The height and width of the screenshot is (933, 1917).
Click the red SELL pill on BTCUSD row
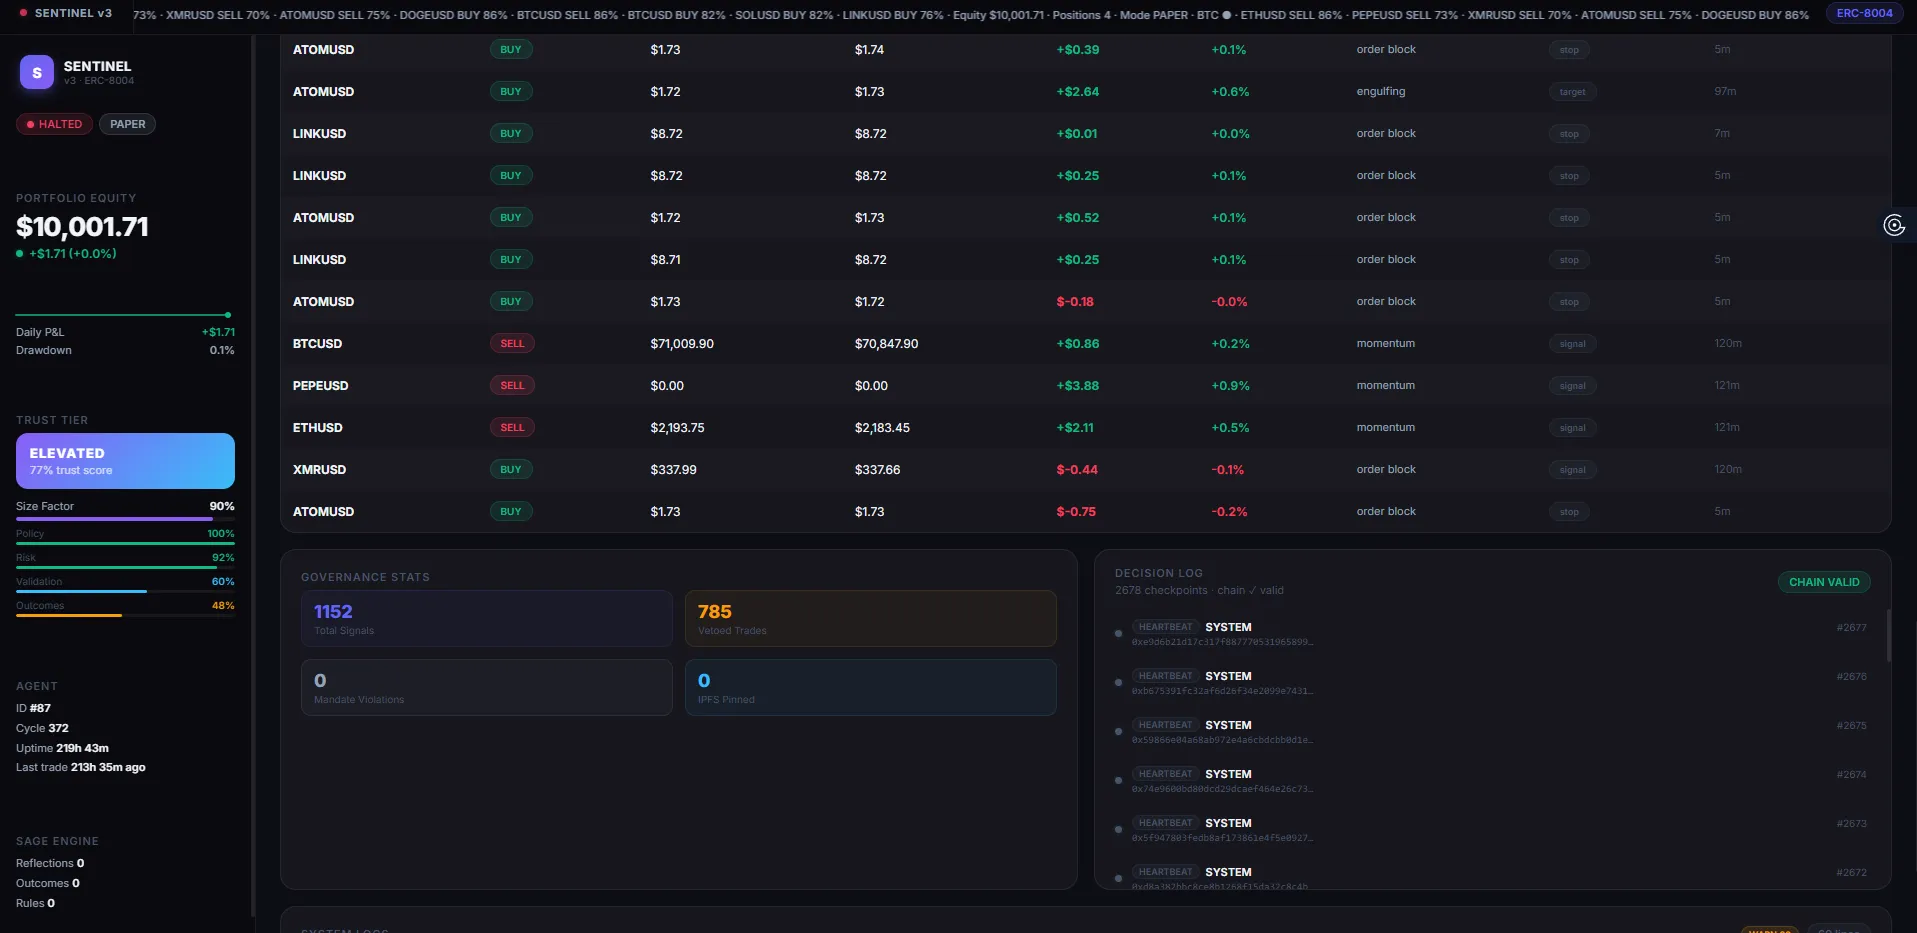coord(512,343)
